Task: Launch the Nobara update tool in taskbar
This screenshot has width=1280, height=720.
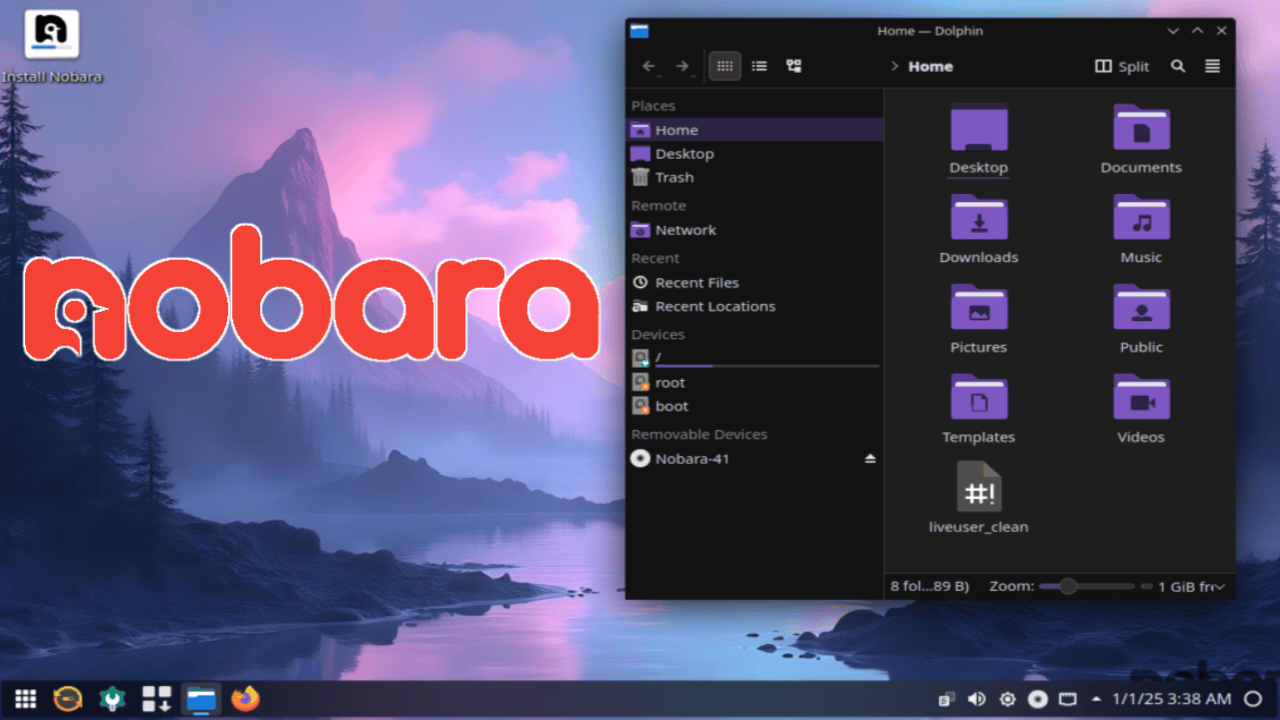Action: point(68,699)
